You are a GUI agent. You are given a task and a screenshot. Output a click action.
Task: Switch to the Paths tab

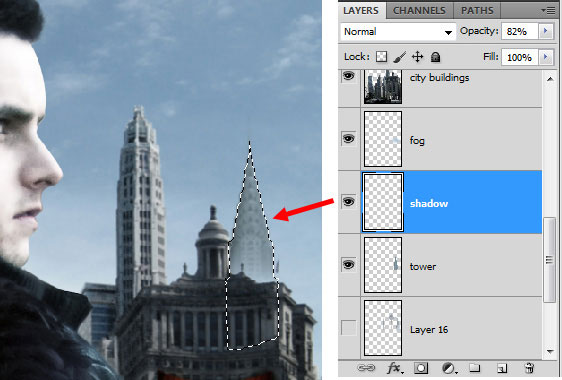click(x=477, y=10)
